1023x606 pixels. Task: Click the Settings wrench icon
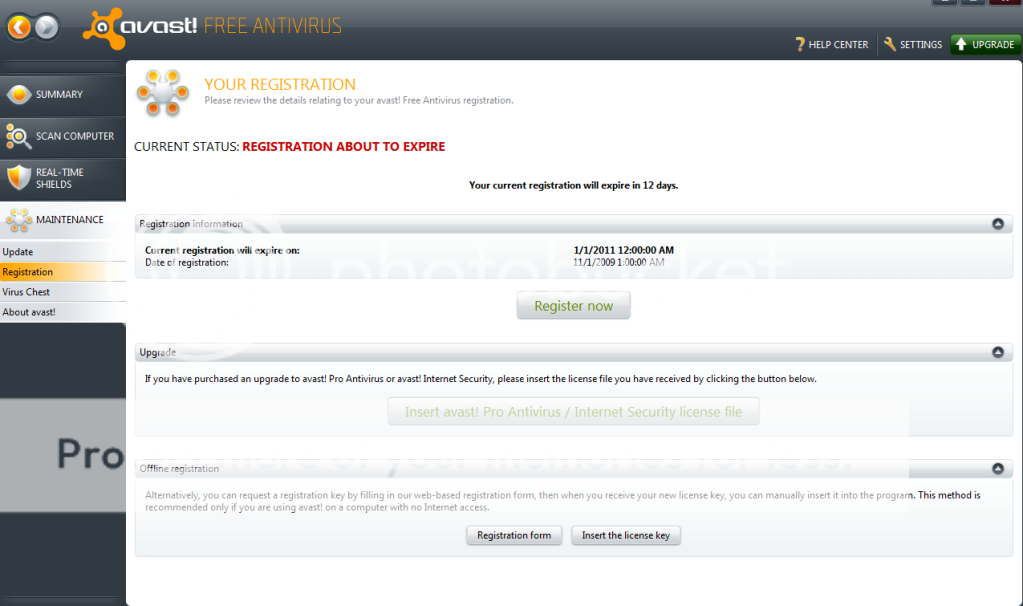coord(889,44)
